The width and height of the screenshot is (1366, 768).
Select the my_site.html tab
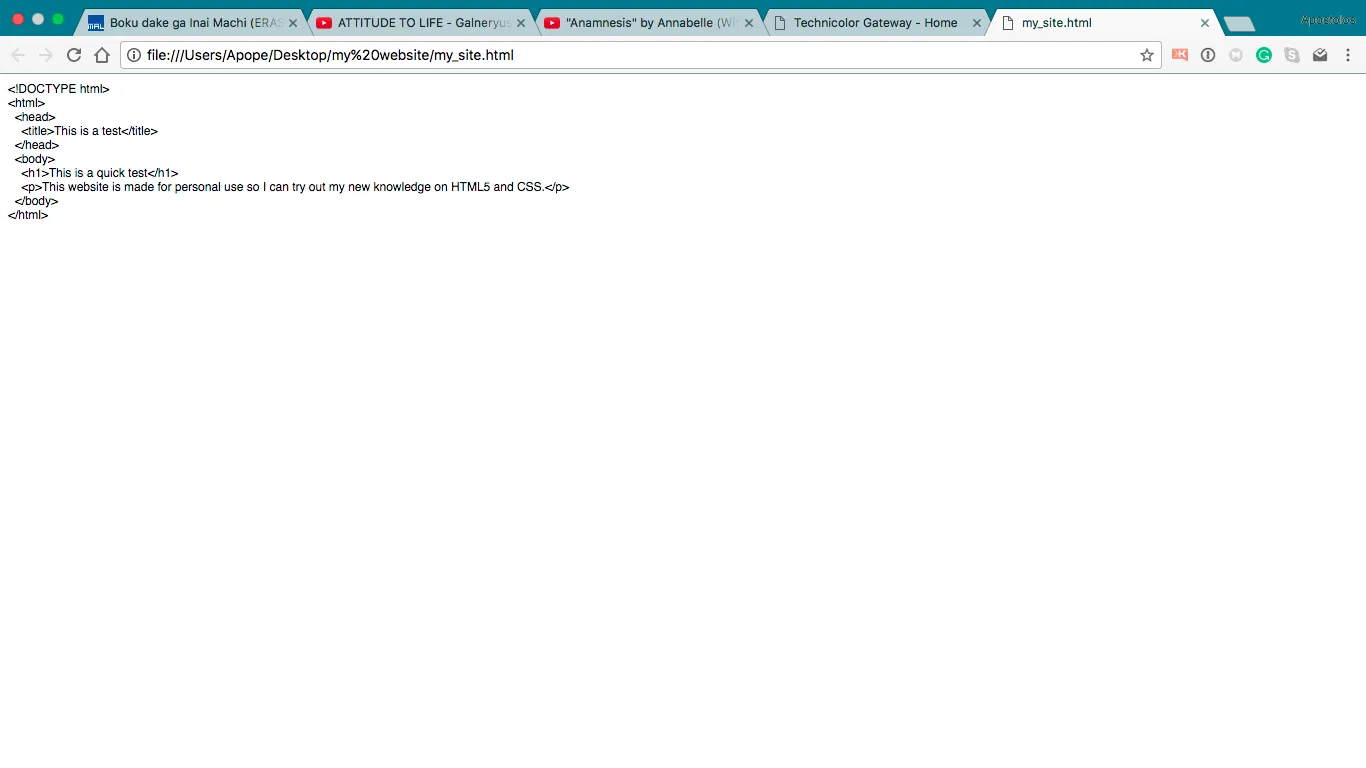pyautogui.click(x=1105, y=22)
